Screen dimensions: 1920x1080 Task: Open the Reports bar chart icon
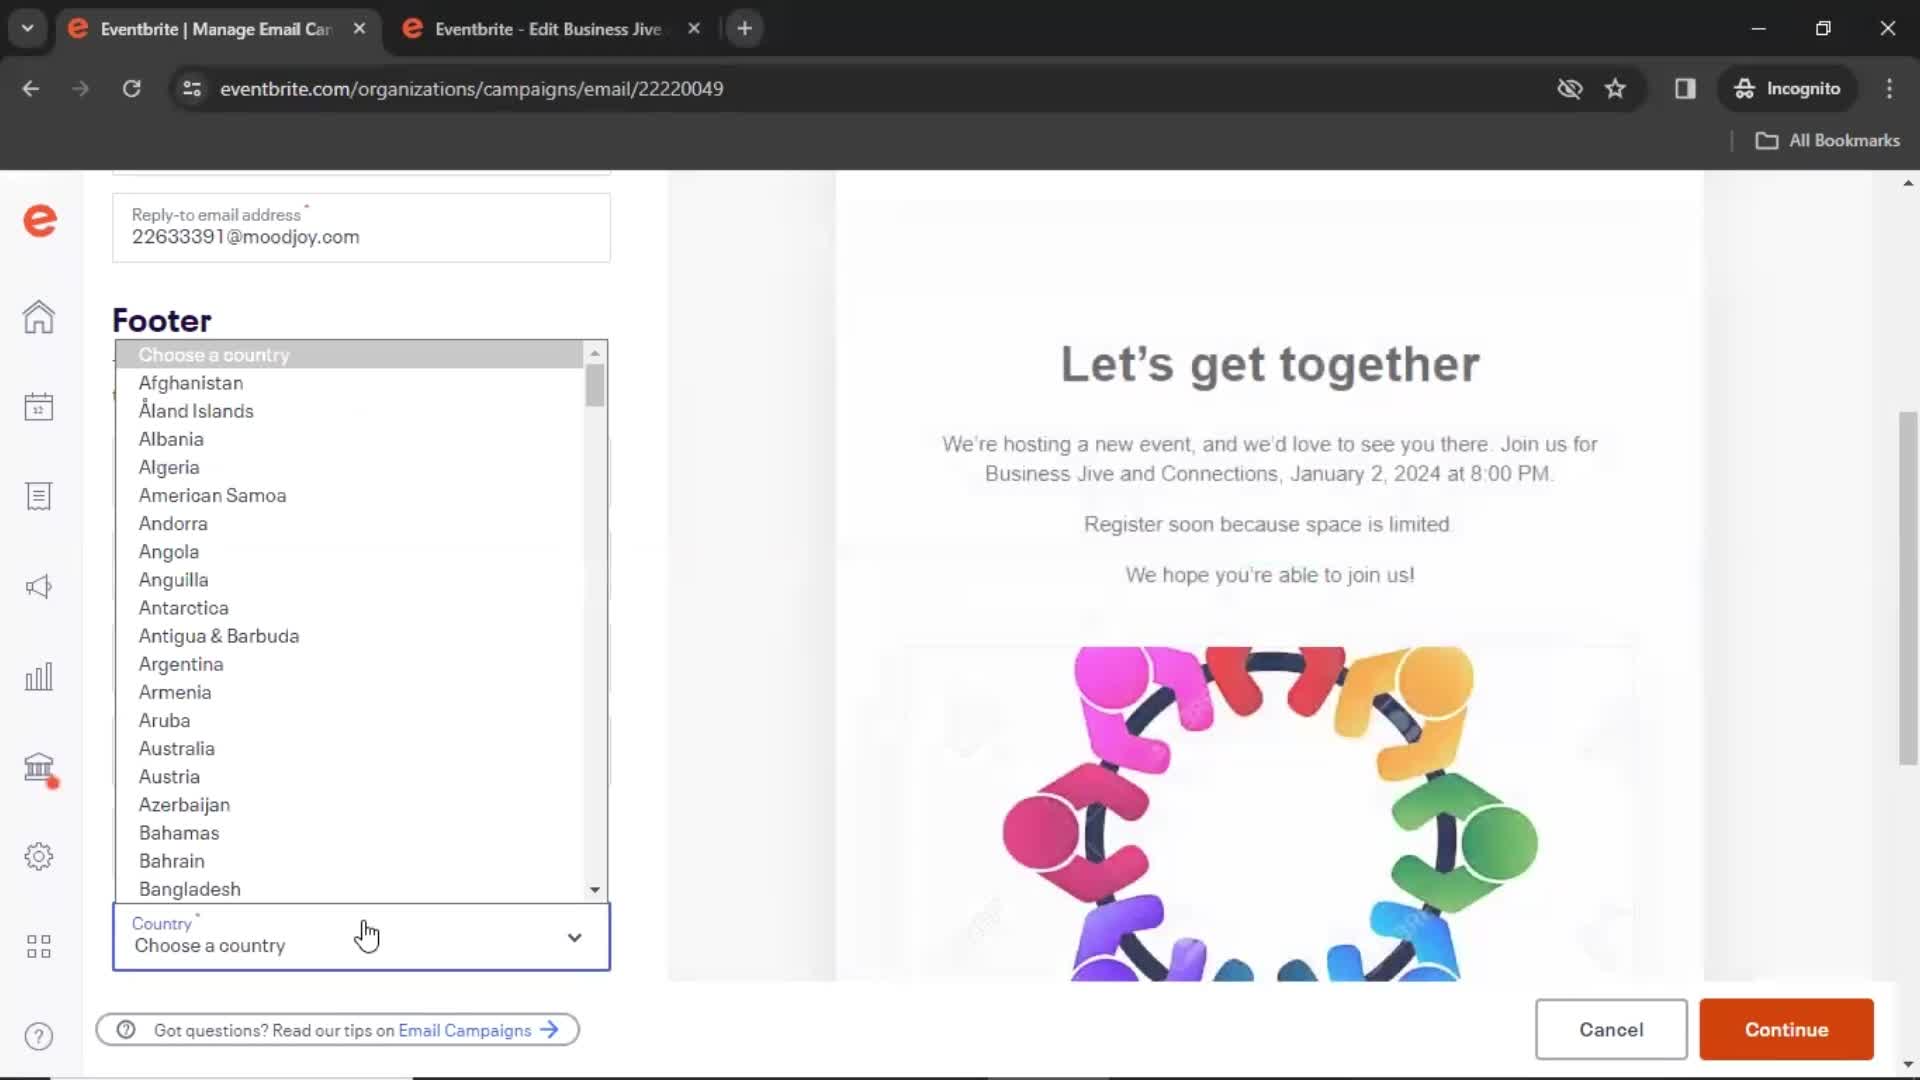coord(39,677)
